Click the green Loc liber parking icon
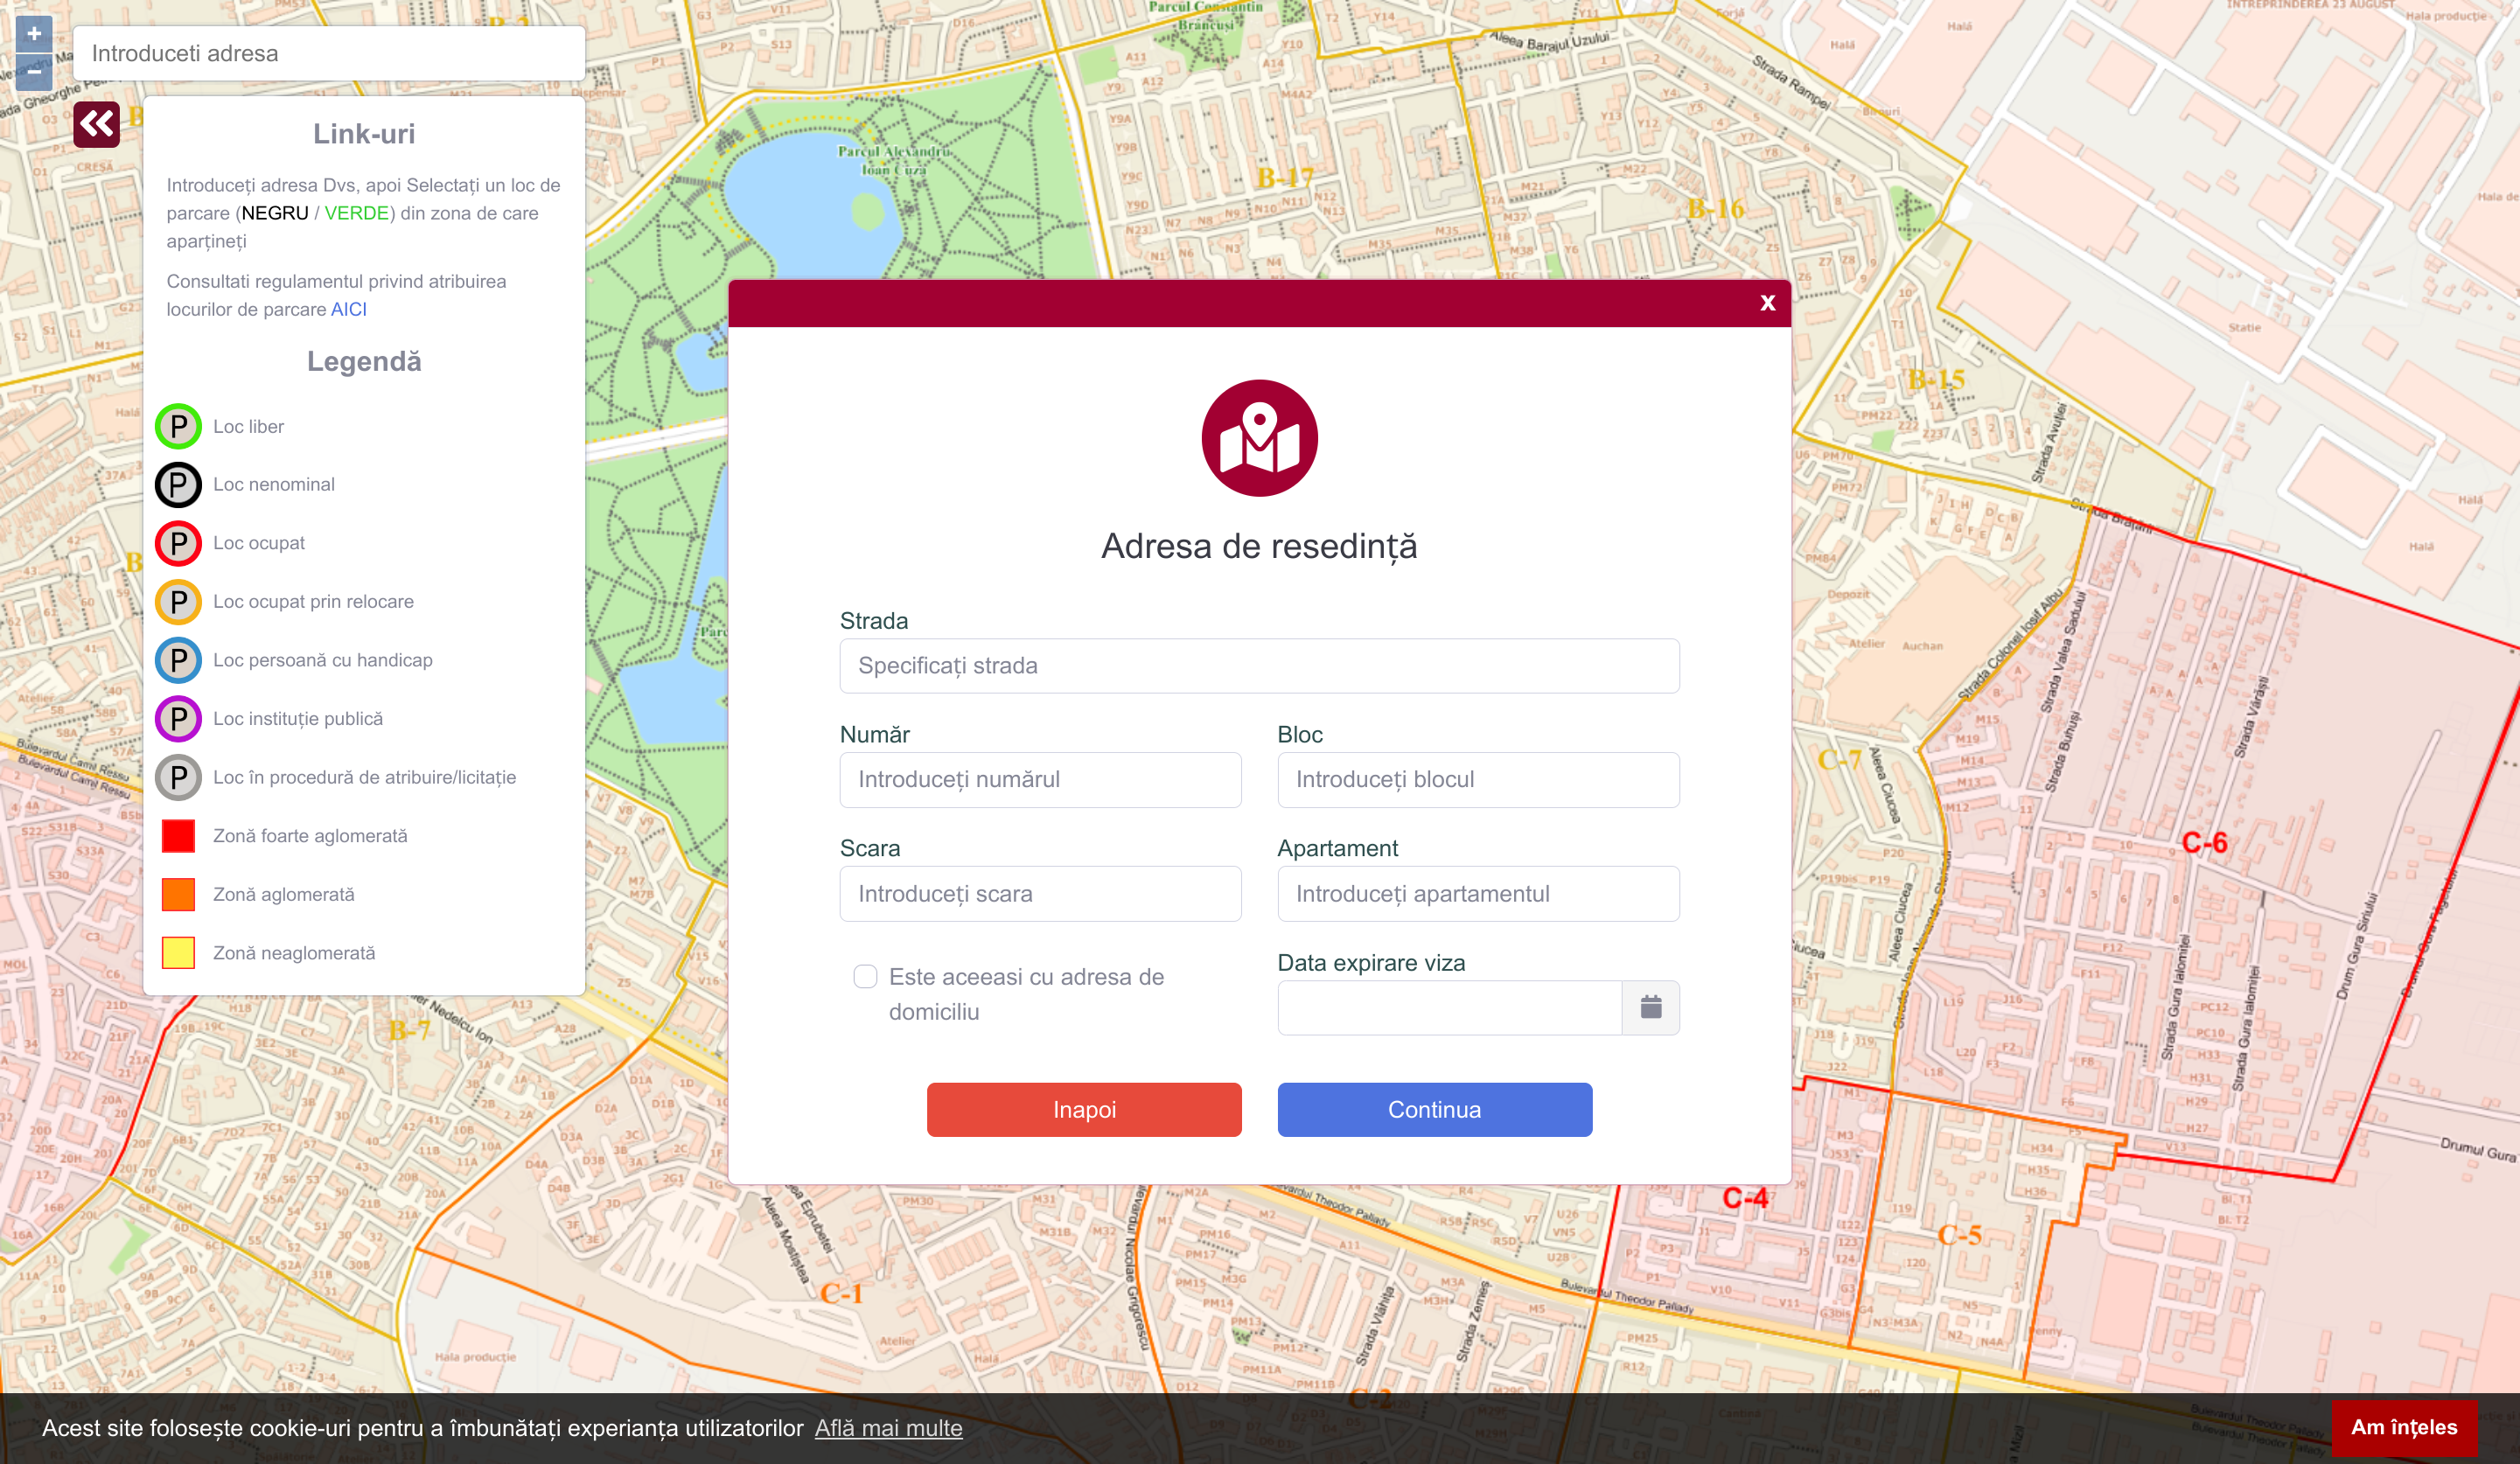This screenshot has width=2520, height=1464. (x=178, y=427)
